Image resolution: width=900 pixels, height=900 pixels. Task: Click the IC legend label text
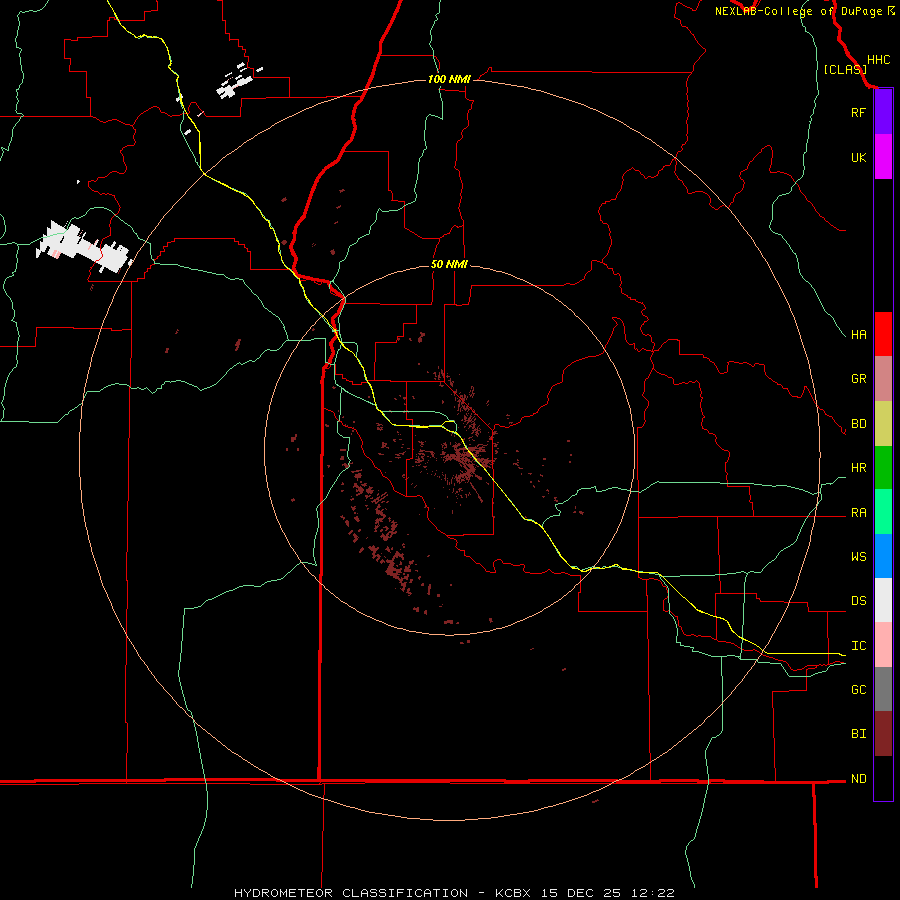click(x=859, y=646)
